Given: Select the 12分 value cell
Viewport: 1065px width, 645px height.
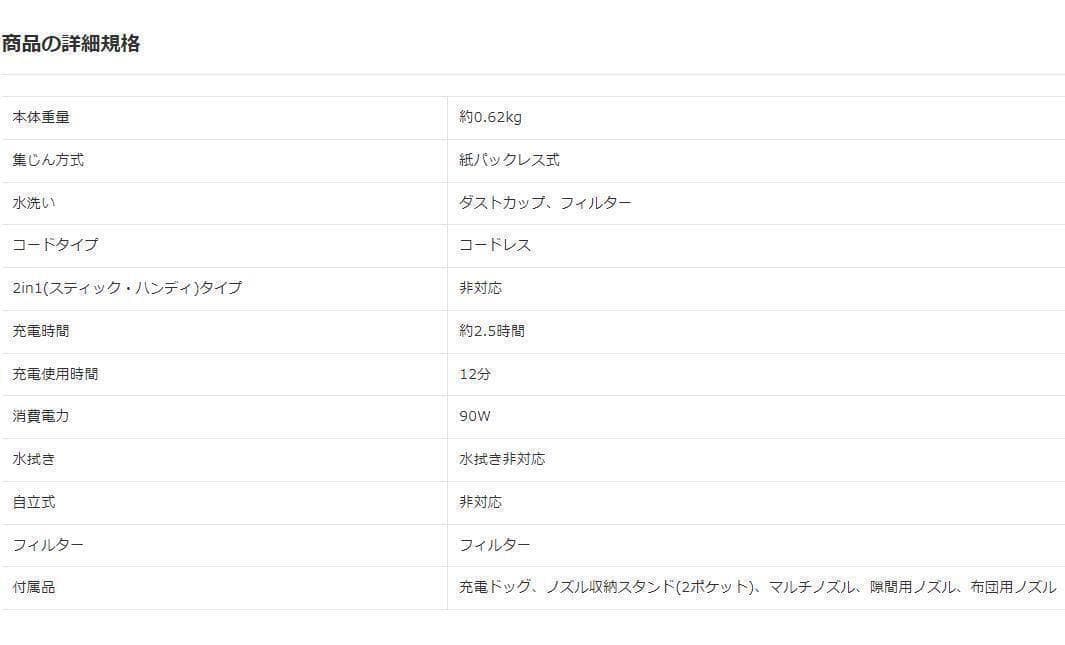Looking at the screenshot, I should 475,374.
